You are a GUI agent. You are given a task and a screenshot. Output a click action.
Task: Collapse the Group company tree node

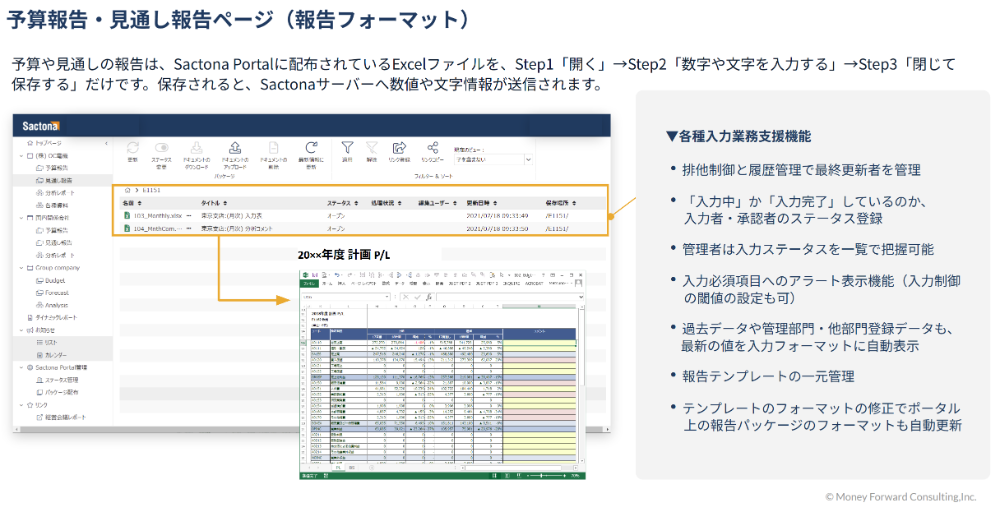coord(21,268)
